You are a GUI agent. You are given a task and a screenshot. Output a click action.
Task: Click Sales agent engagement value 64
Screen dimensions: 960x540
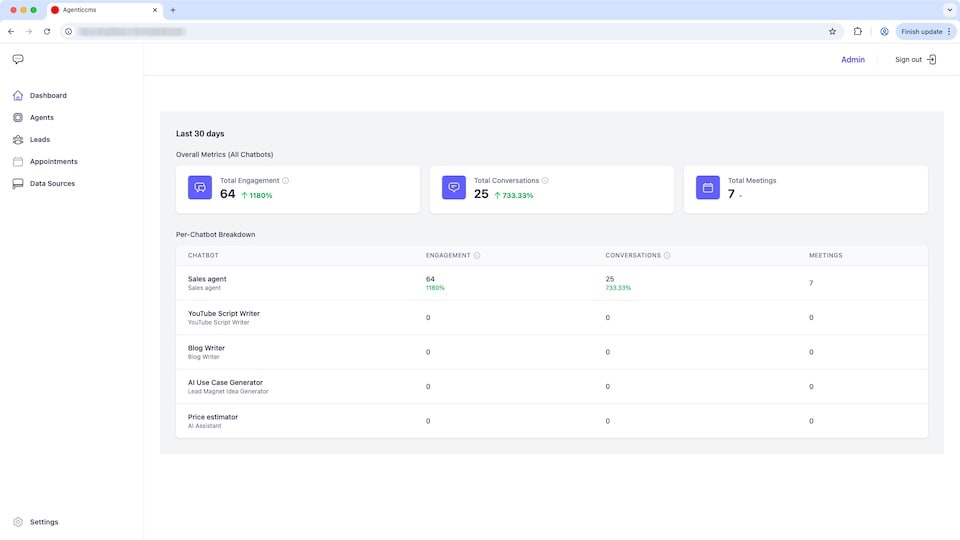click(430, 279)
